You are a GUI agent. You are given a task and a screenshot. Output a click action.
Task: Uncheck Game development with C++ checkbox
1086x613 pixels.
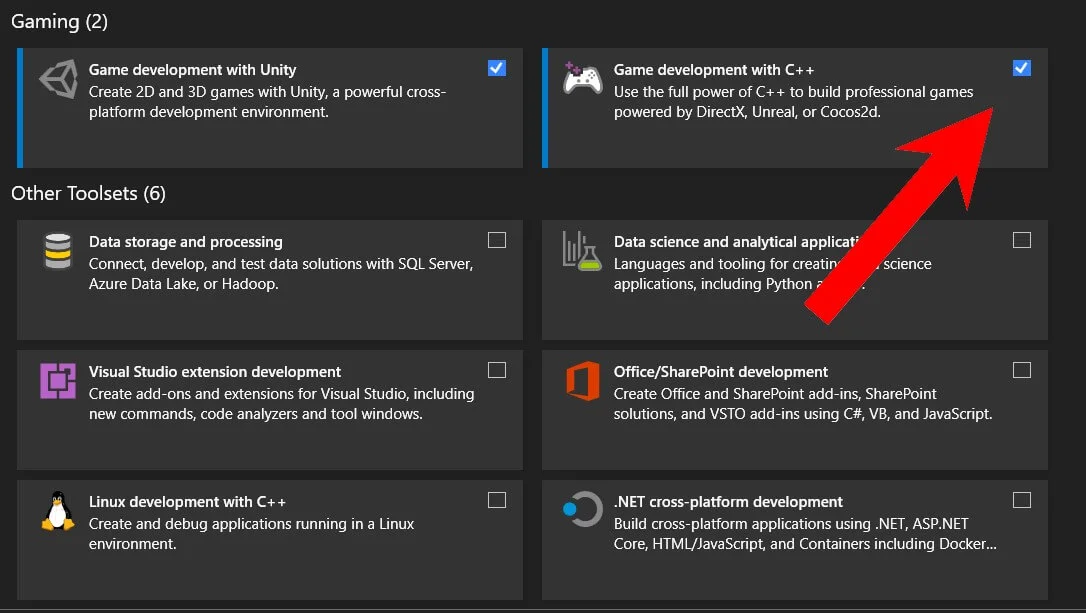1021,68
